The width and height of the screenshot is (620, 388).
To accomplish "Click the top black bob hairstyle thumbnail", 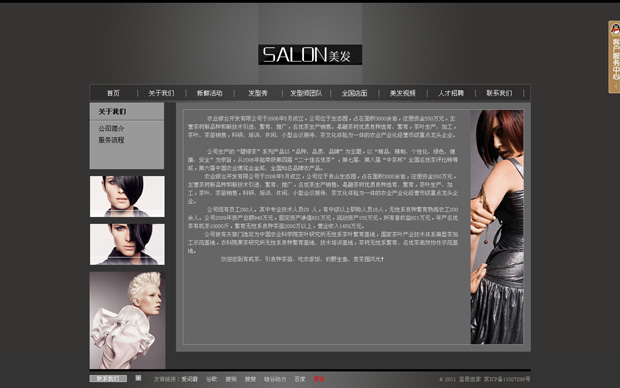I will [127, 197].
